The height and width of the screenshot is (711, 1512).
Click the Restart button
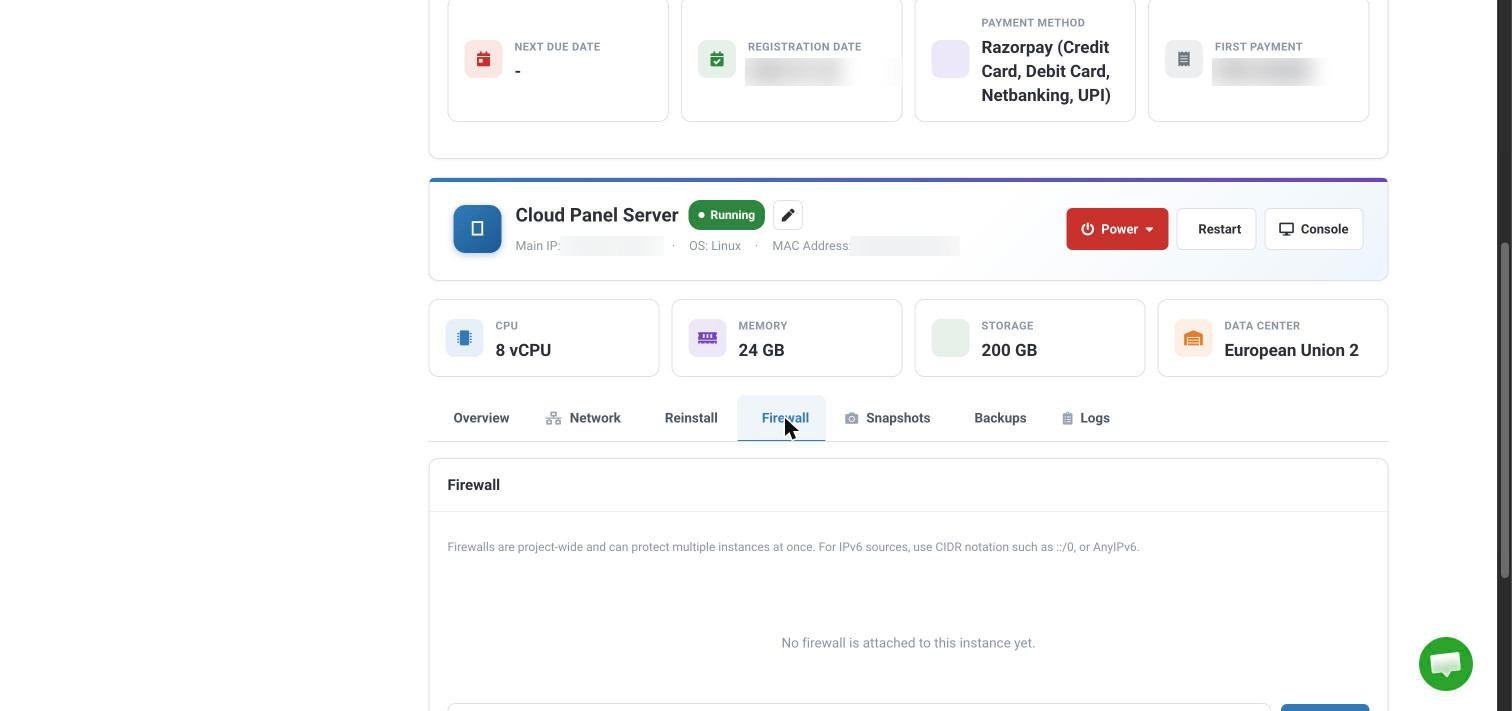coord(1216,229)
